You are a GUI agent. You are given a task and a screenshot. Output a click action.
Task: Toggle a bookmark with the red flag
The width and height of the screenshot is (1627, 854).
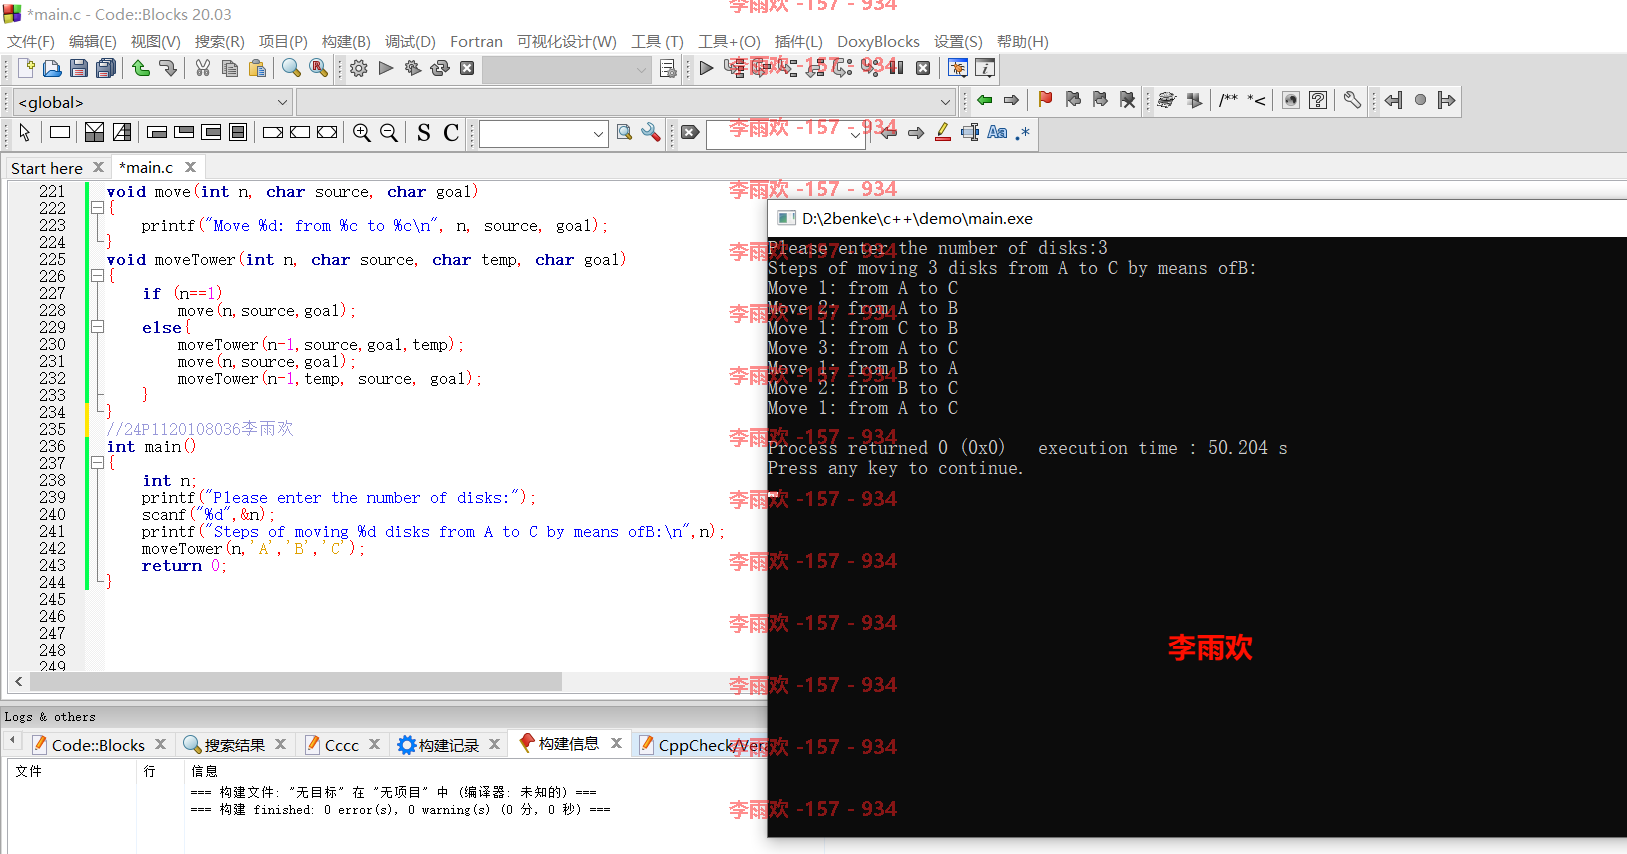(1045, 100)
